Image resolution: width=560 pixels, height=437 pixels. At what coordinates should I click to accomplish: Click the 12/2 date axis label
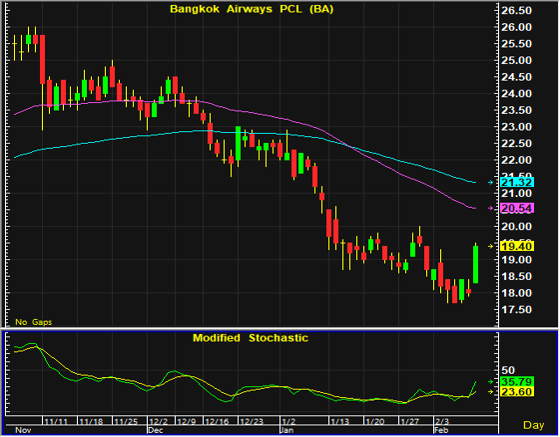pyautogui.click(x=158, y=422)
